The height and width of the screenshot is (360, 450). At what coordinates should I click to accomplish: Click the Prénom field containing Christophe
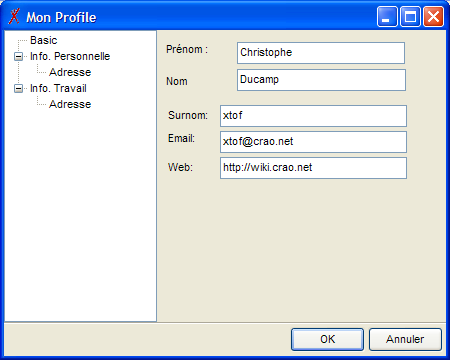click(321, 53)
